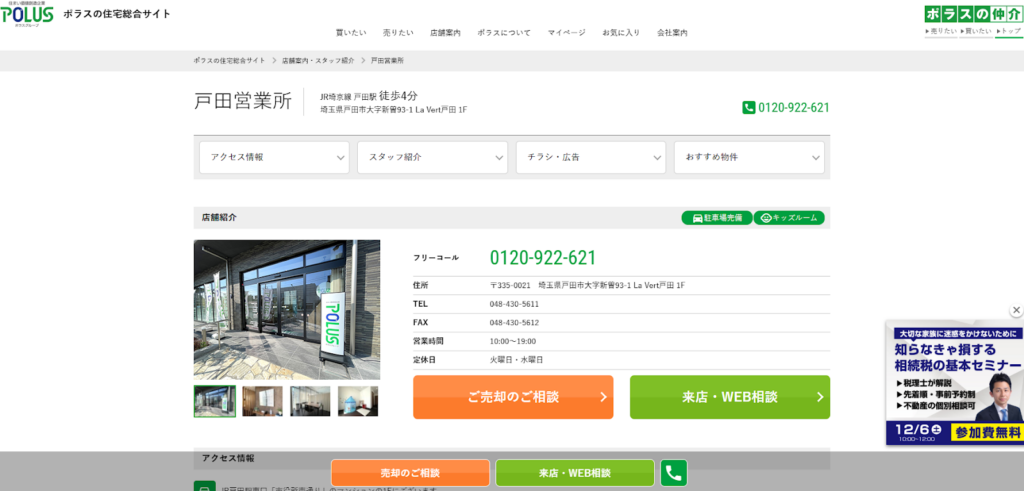Click the FAX number 048-430-5612
1024x491 pixels.
514,323
